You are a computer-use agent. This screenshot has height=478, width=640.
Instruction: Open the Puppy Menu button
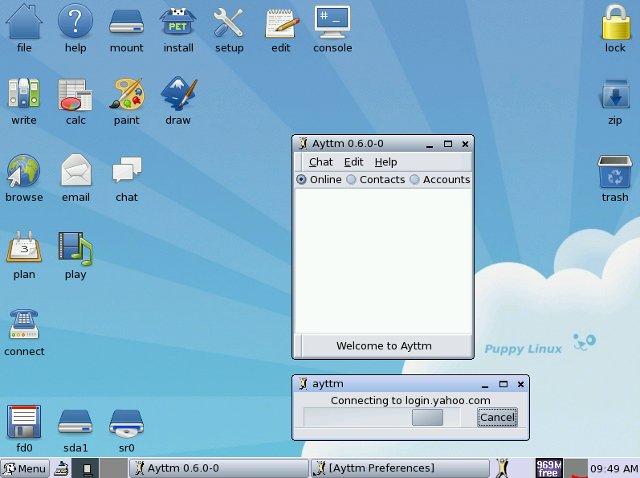pos(25,468)
